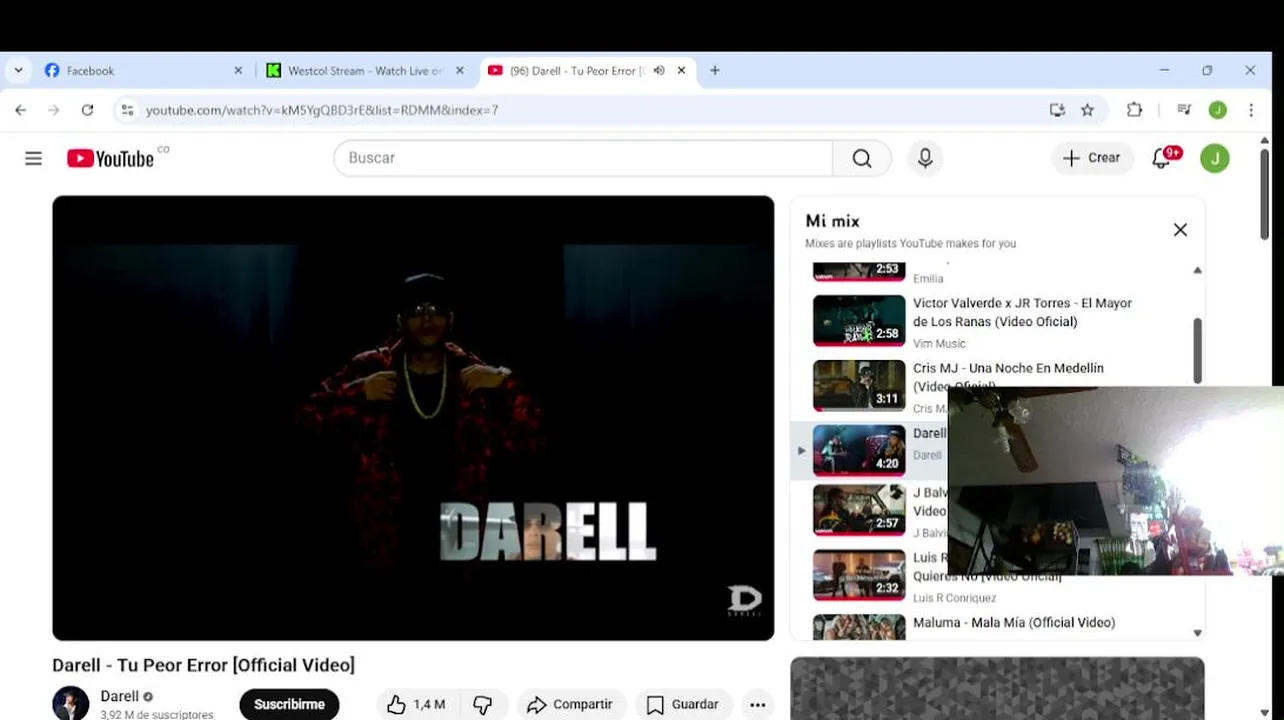View site information icon in address bar
Viewport: 1284px width, 720px height.
pos(127,110)
